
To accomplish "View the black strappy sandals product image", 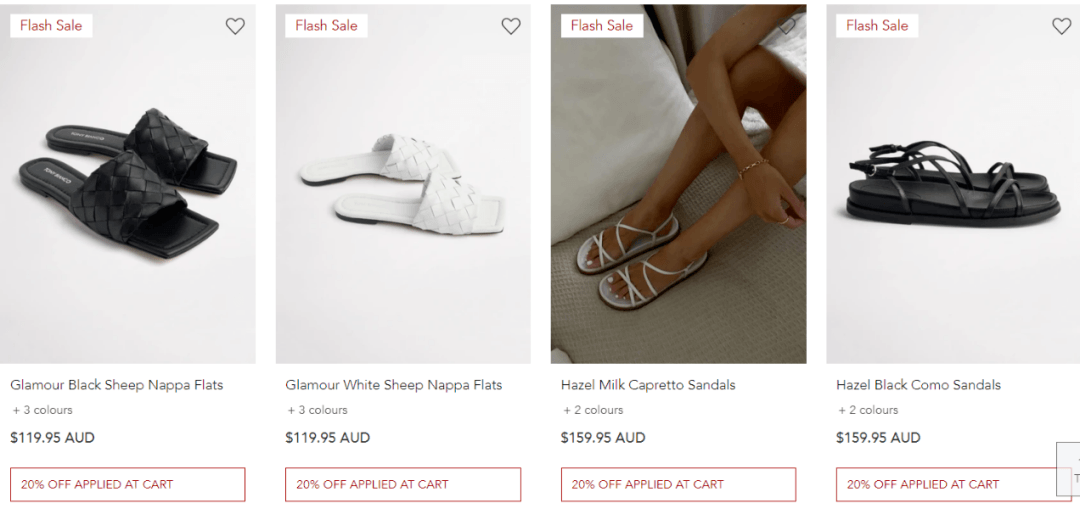I will click(x=953, y=184).
